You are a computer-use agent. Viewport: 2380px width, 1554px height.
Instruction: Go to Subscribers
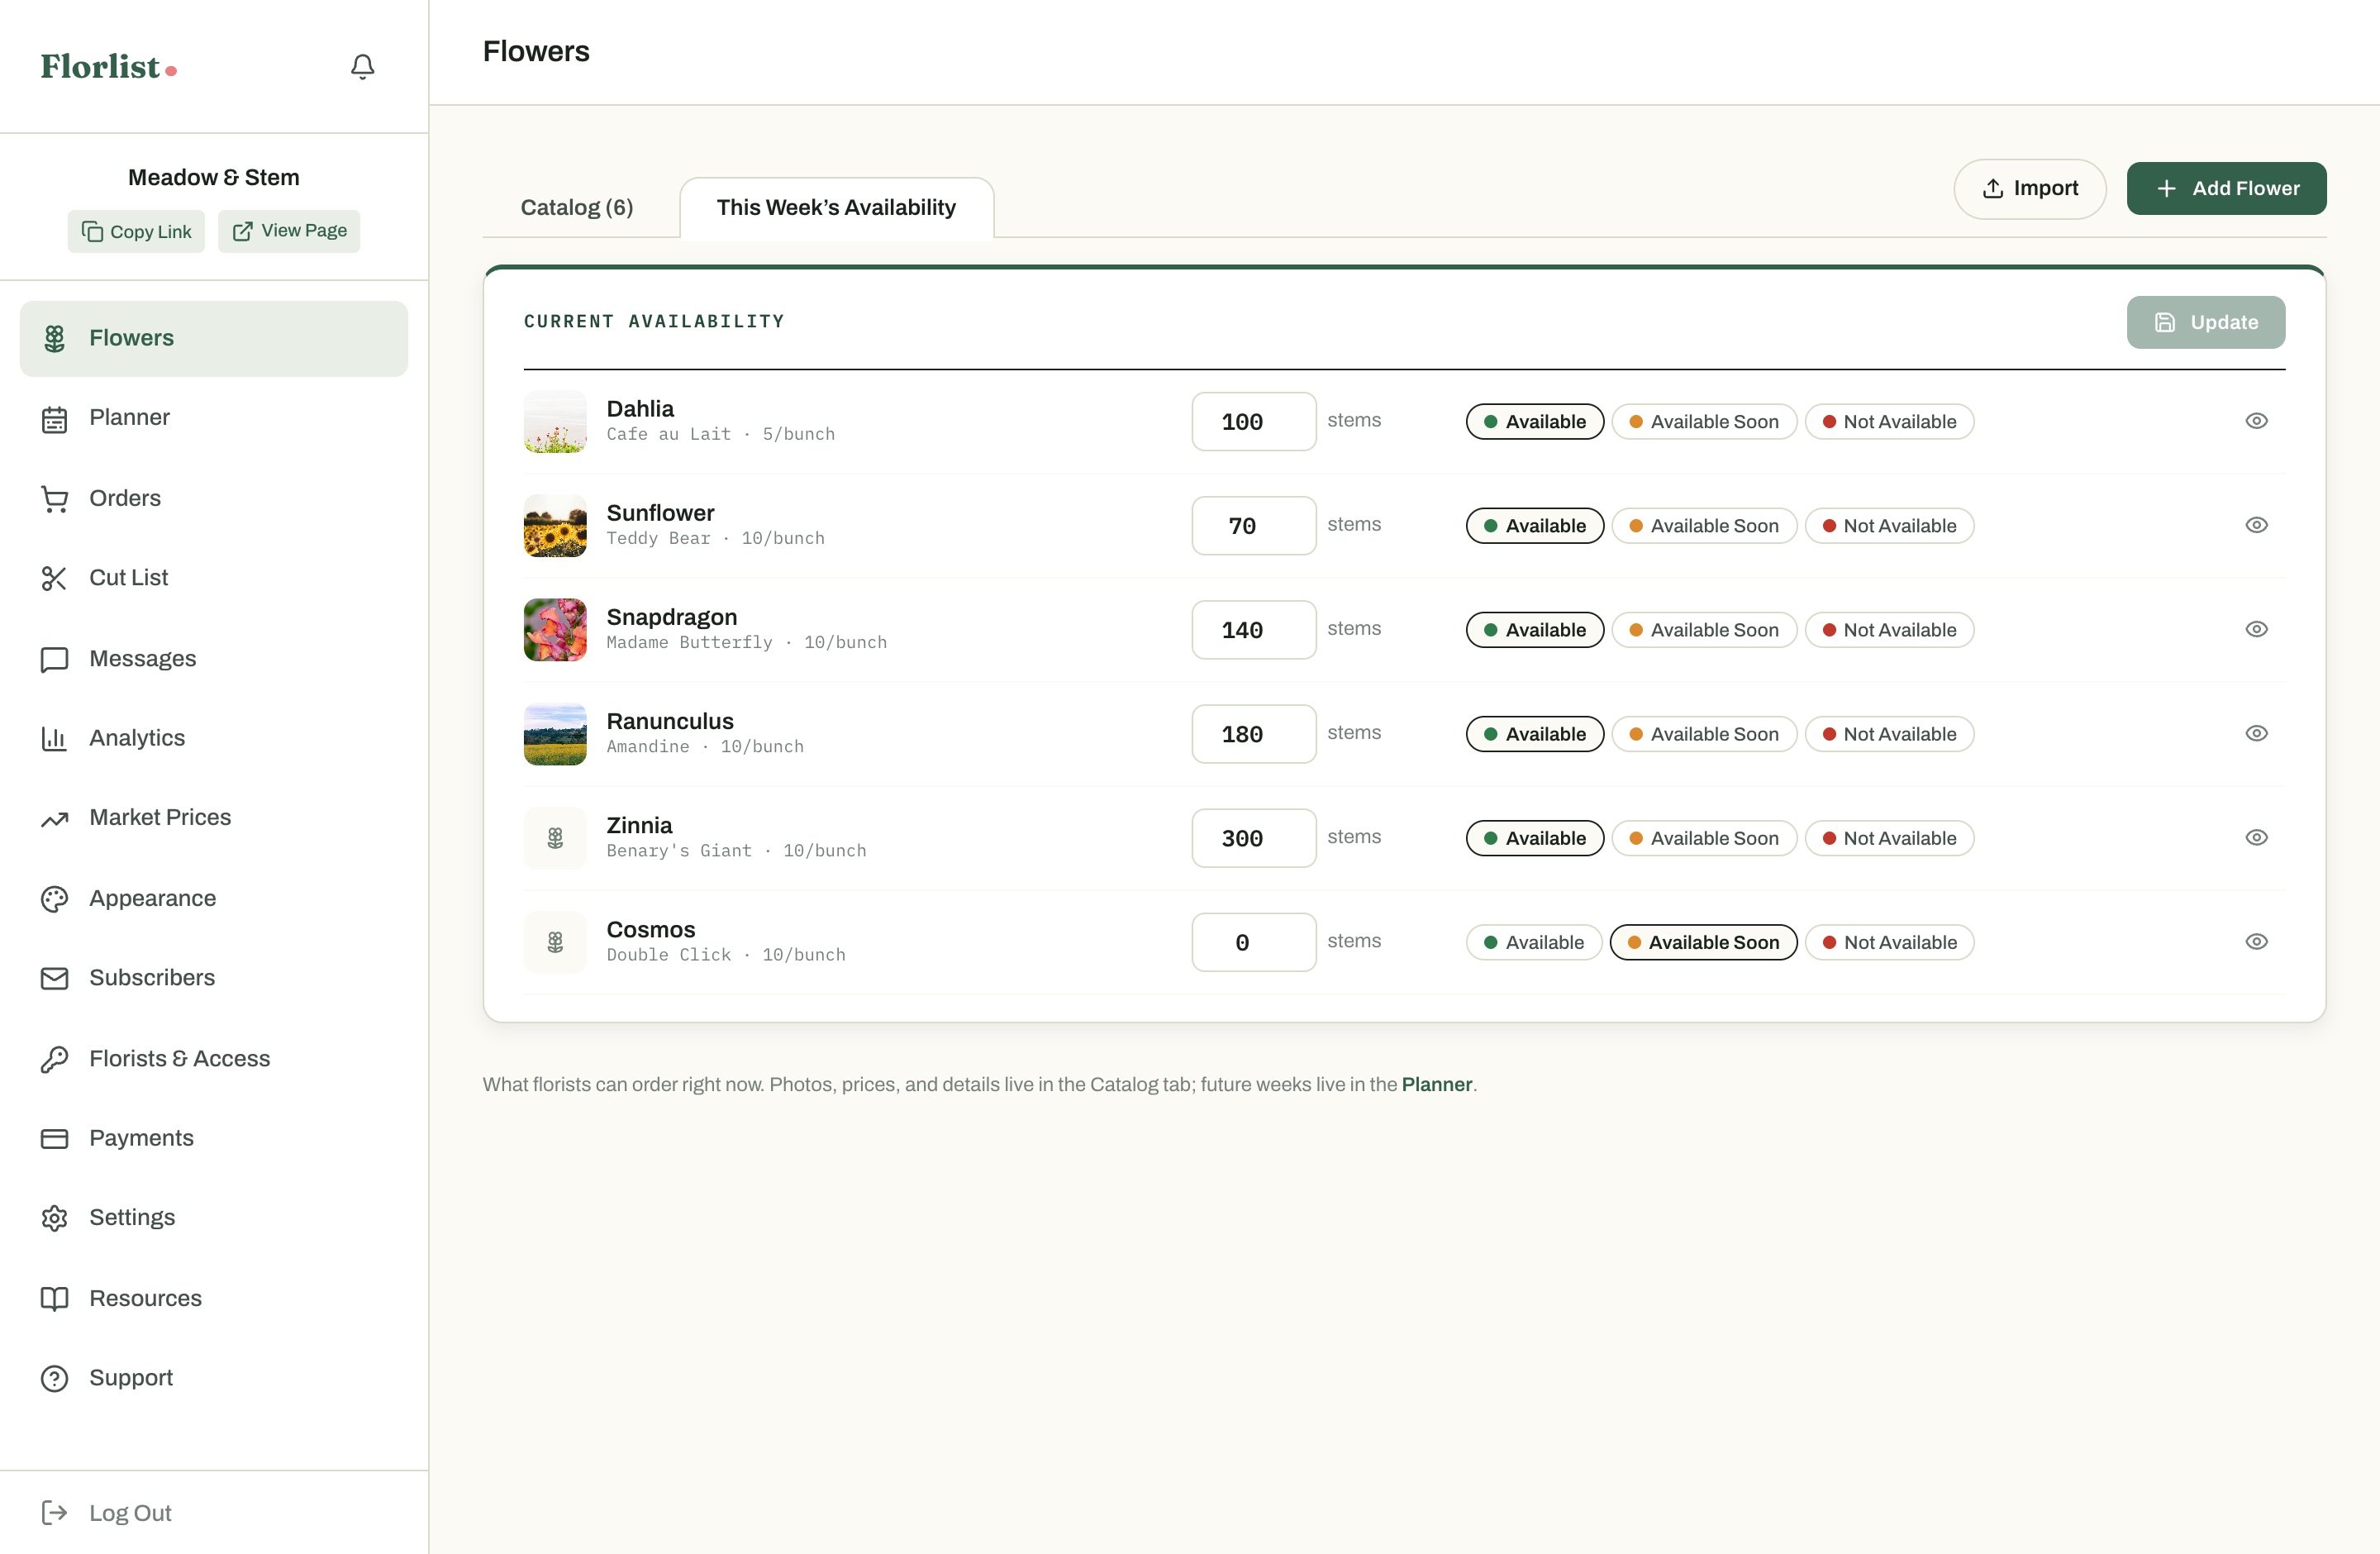pyautogui.click(x=213, y=978)
